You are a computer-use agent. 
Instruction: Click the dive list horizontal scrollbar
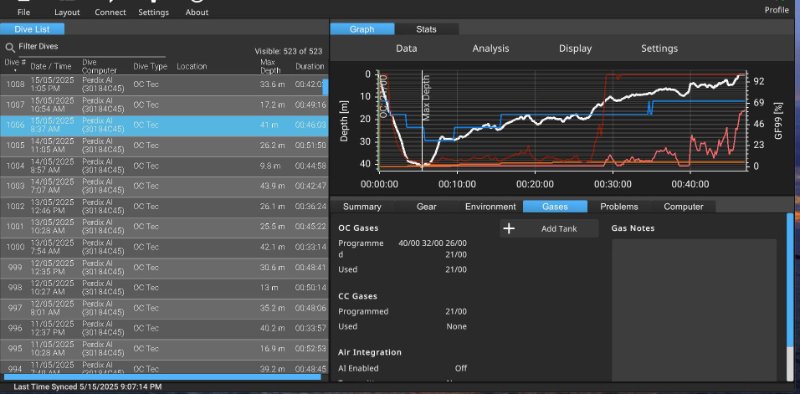(x=162, y=377)
